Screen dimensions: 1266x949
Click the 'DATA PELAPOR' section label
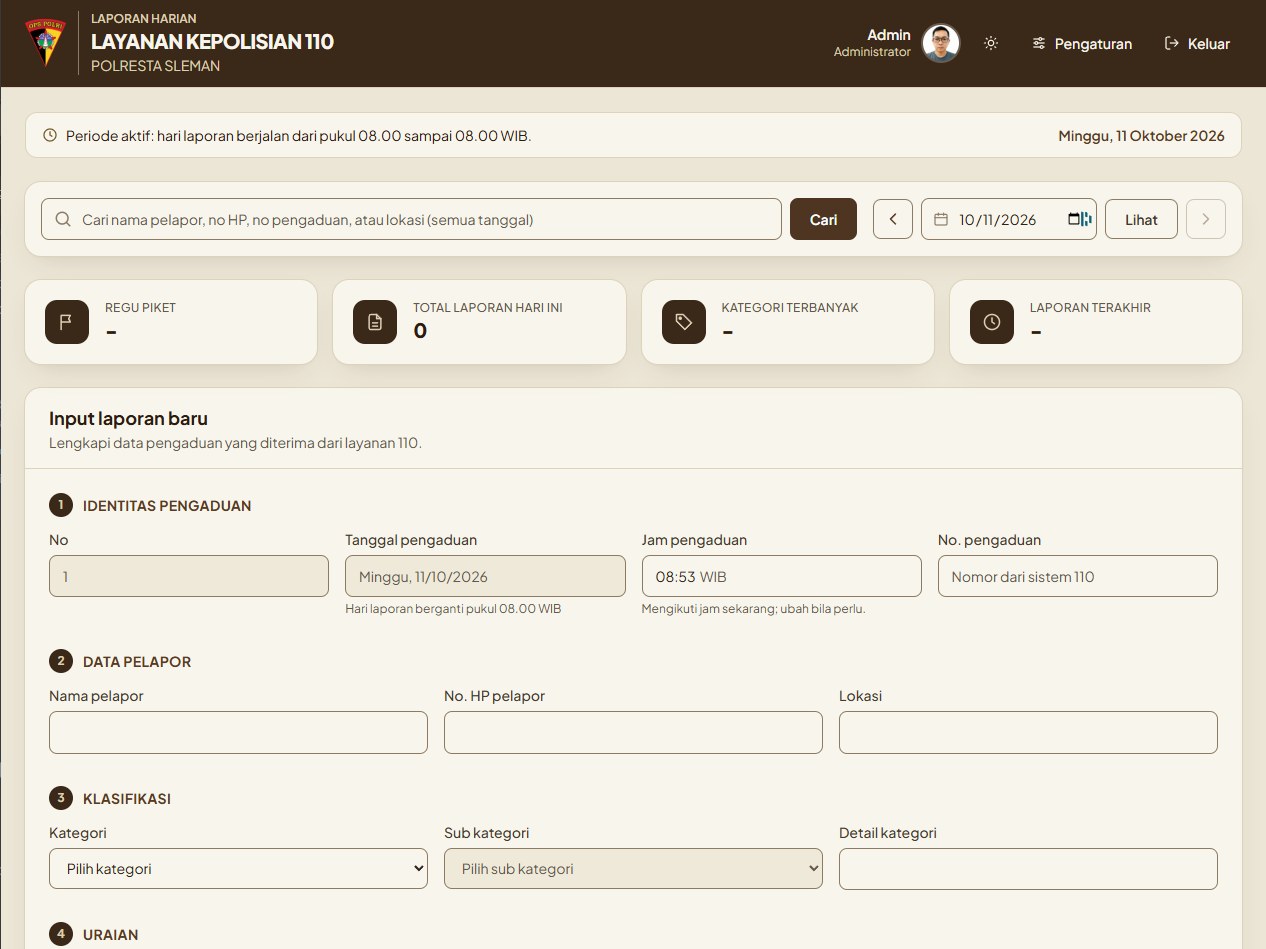[137, 662]
